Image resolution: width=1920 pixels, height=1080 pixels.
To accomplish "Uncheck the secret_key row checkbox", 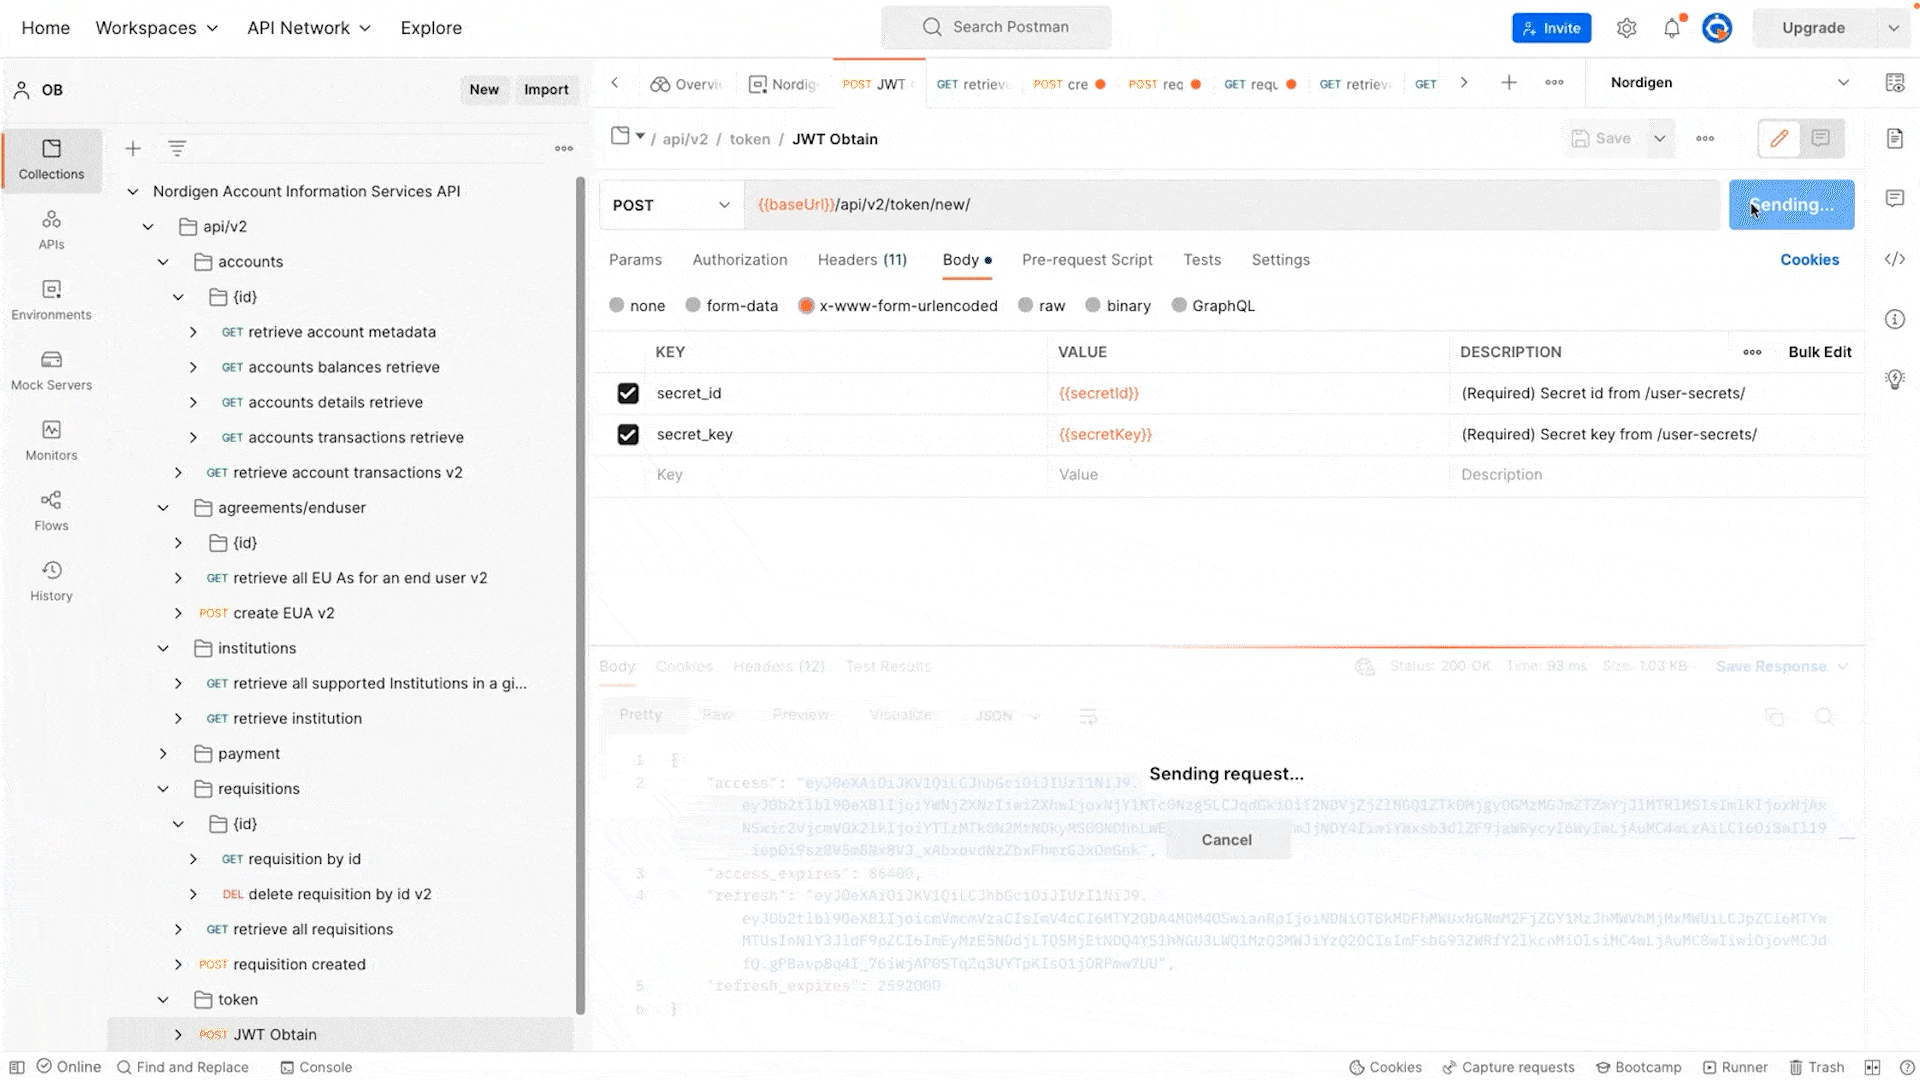I will click(x=628, y=435).
